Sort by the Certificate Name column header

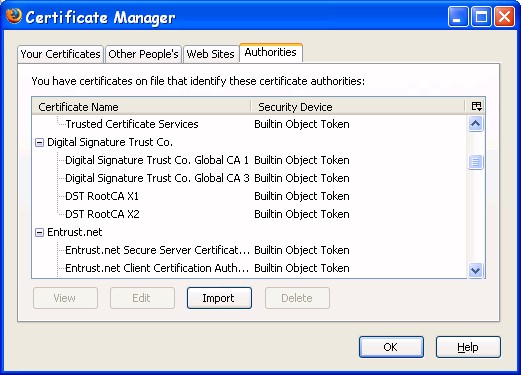click(141, 107)
